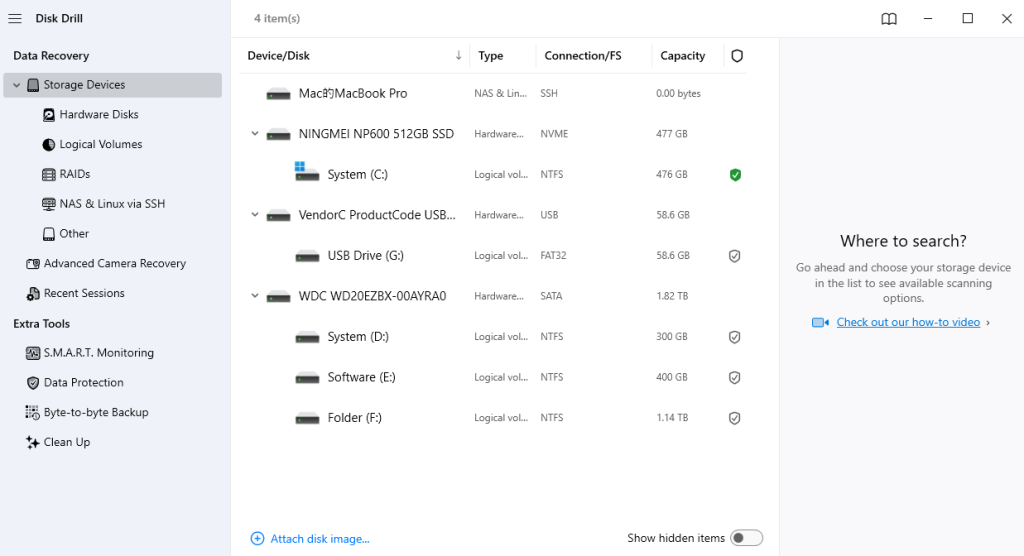Click the FAT32 file system cell
The height and width of the screenshot is (556, 1024).
tap(553, 255)
